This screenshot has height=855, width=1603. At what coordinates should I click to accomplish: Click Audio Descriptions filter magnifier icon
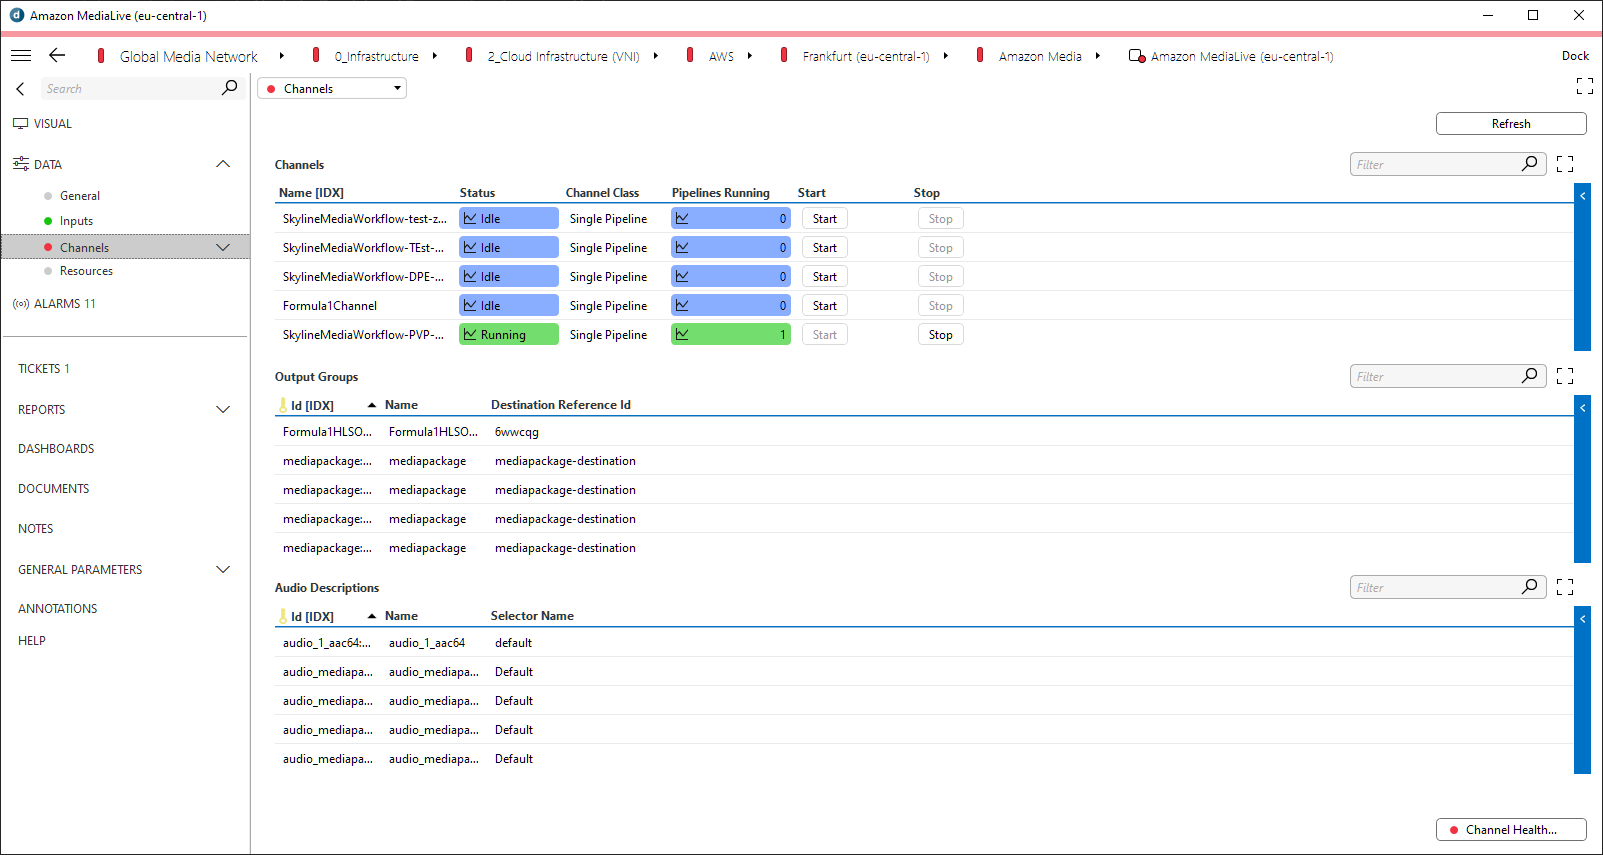[1530, 587]
